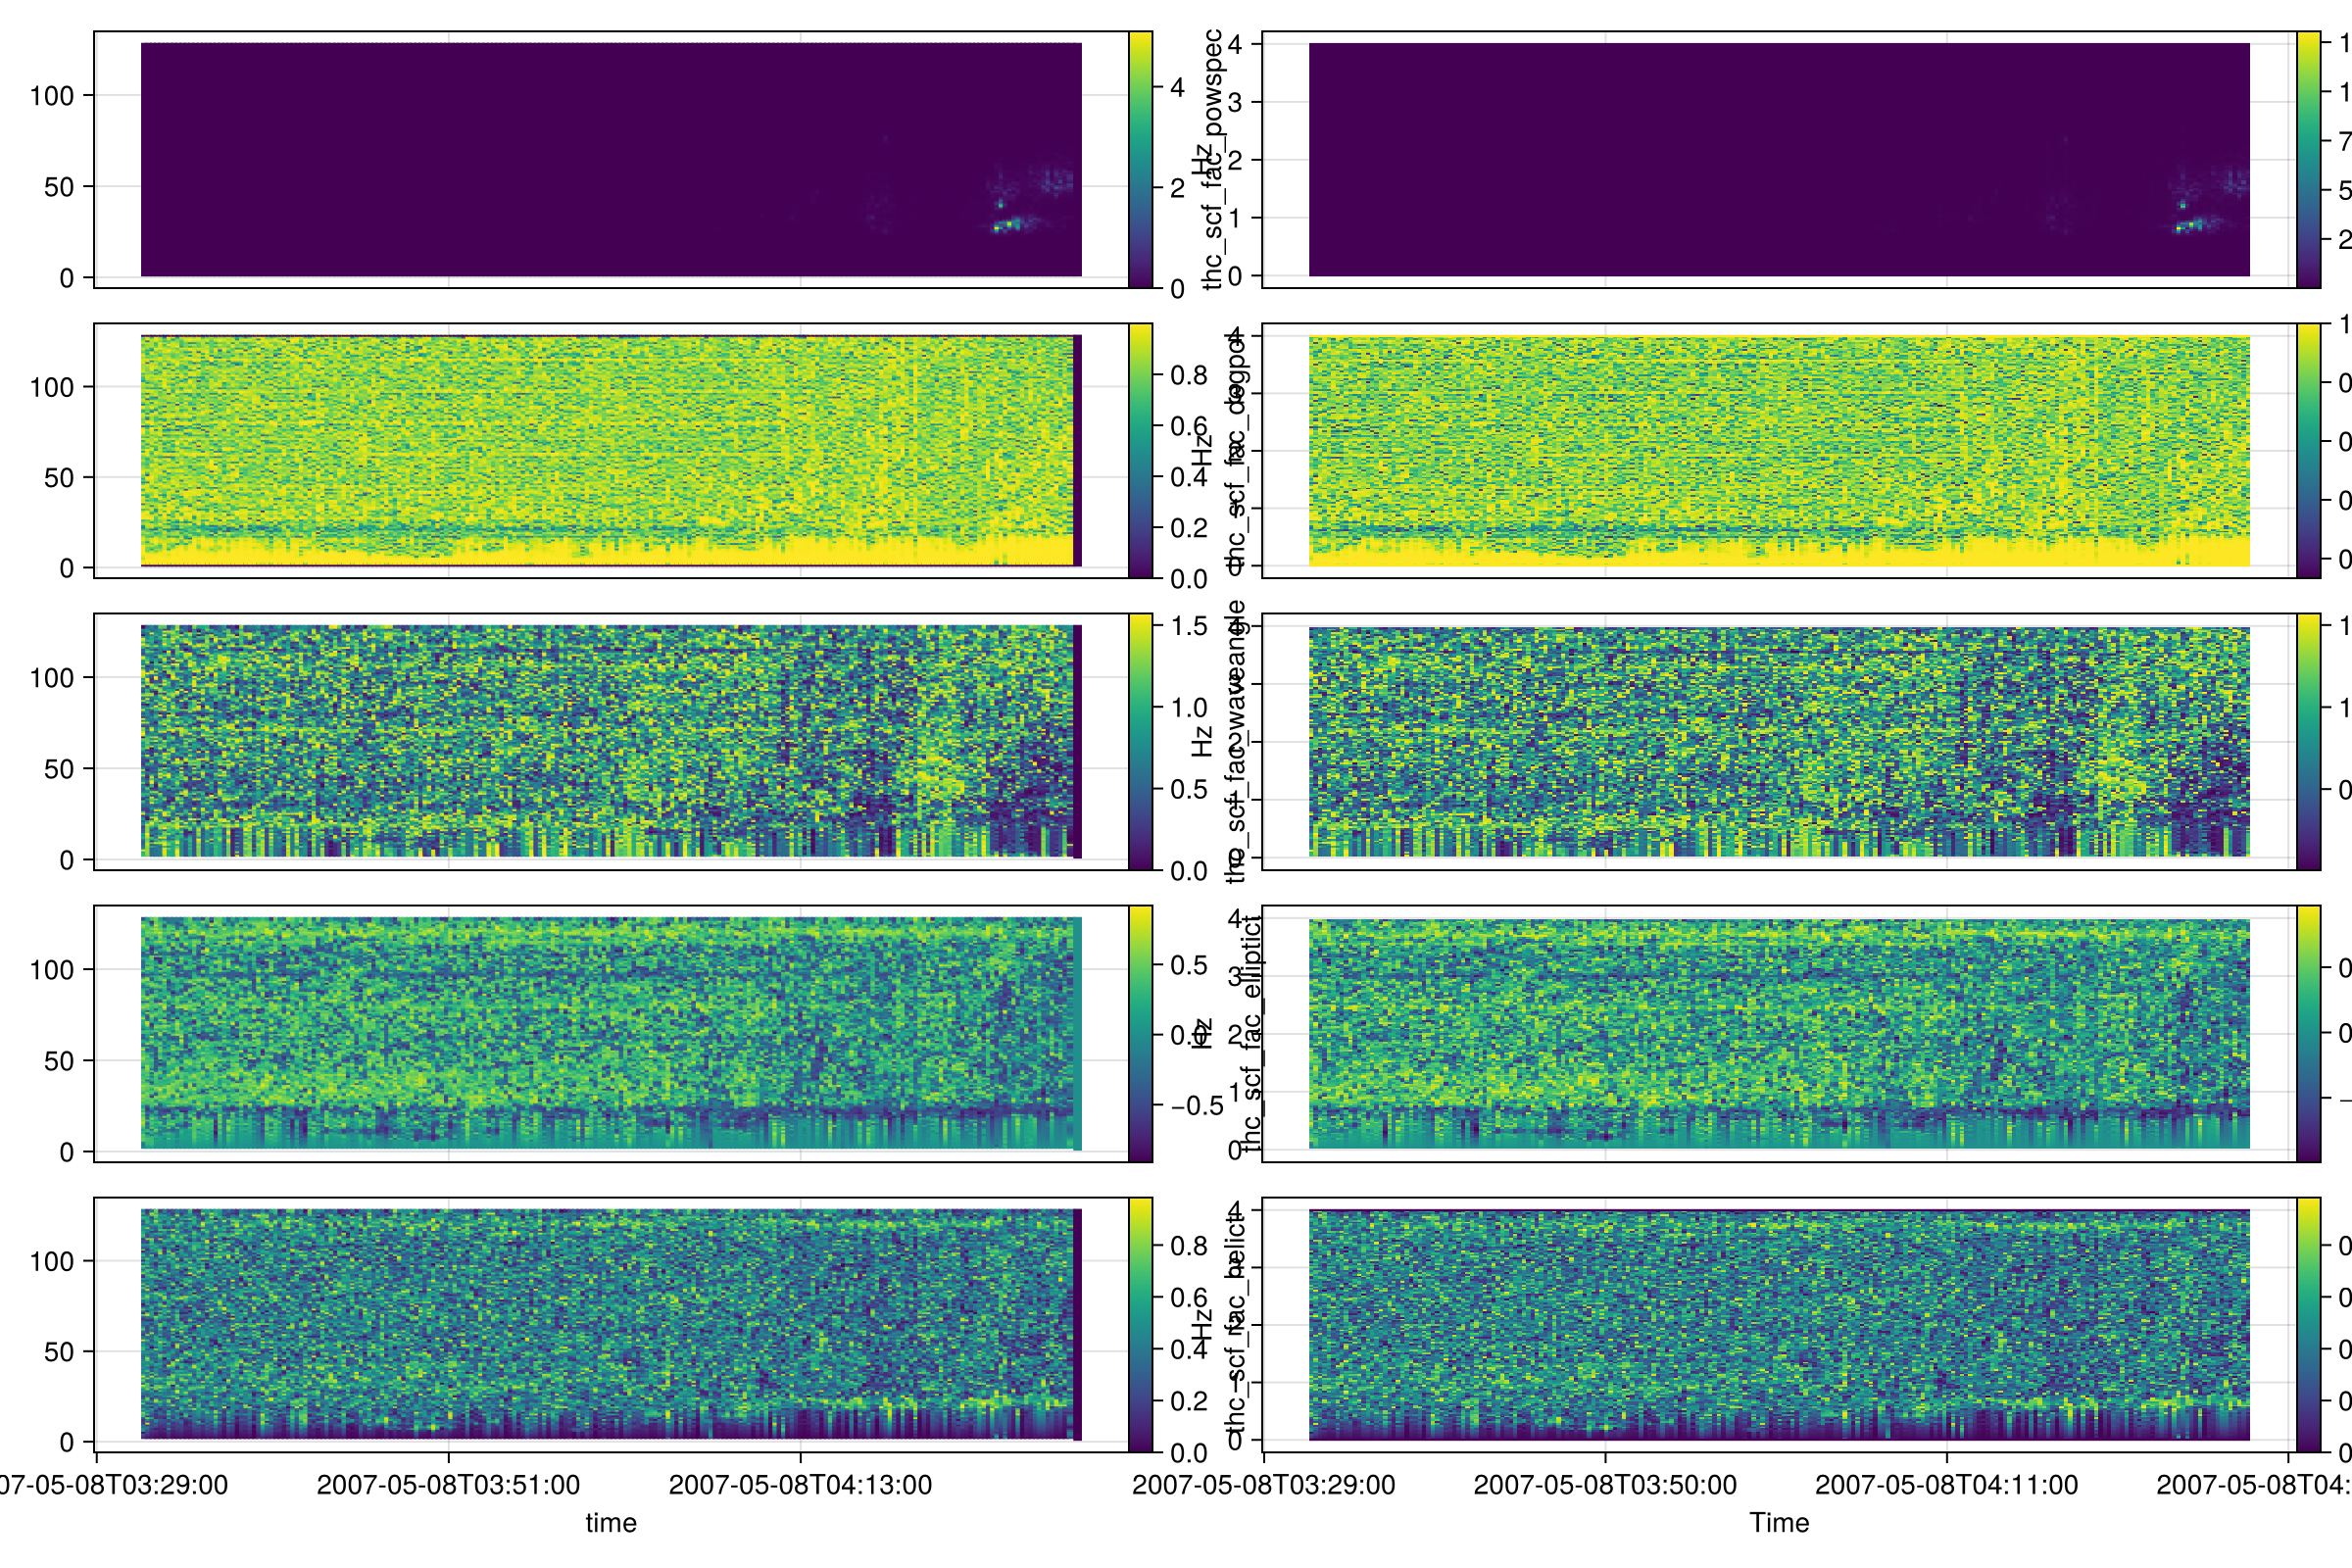Select the second heatmap in right column
The height and width of the screenshot is (1568, 2352).
click(x=1779, y=451)
